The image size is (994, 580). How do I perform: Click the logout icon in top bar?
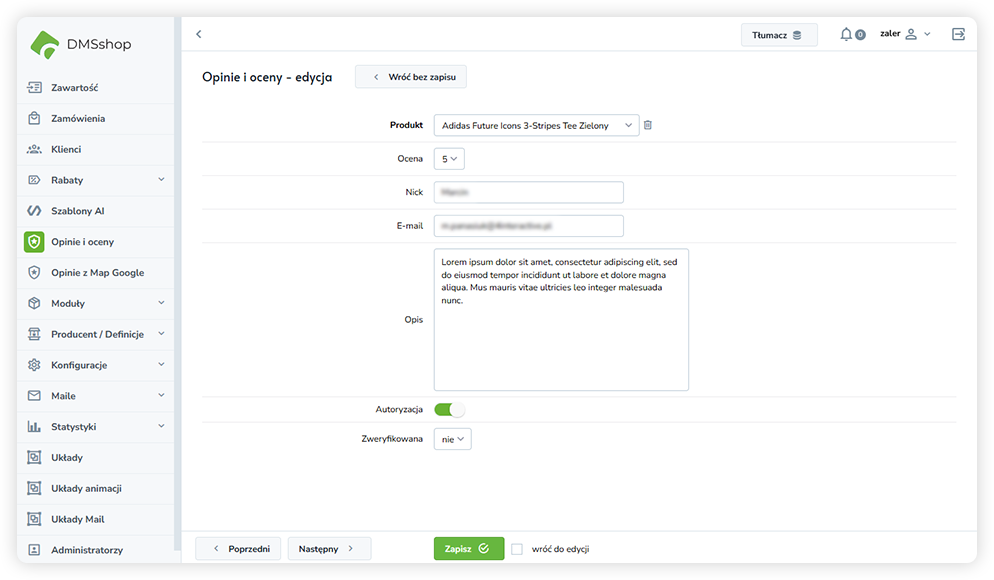958,34
